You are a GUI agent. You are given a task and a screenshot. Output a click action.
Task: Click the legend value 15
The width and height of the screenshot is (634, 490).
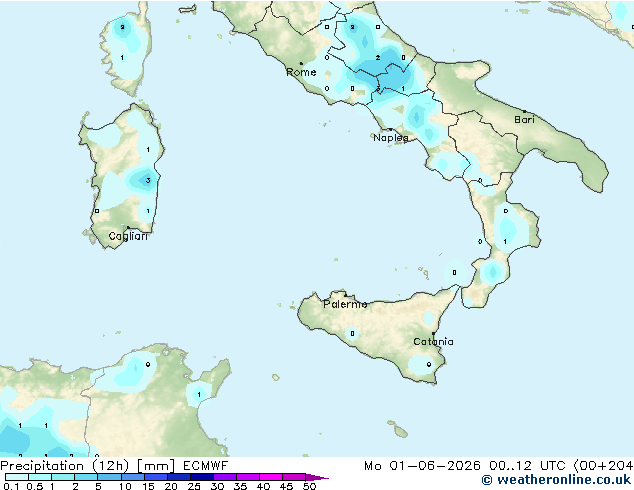point(148,486)
